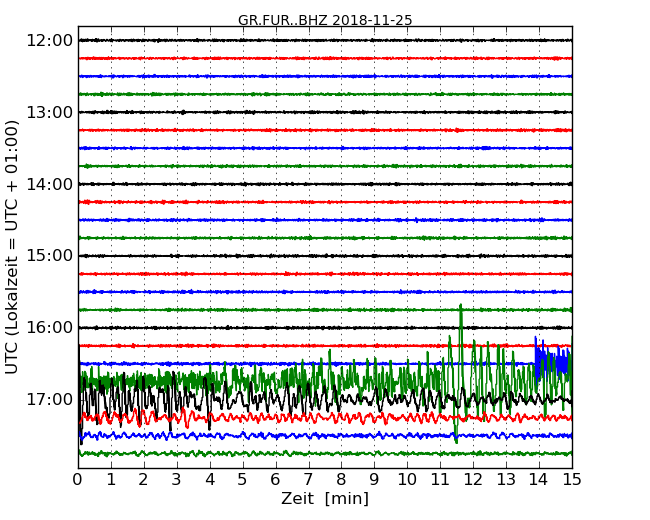Click x-axis tick label 6

(x=275, y=480)
